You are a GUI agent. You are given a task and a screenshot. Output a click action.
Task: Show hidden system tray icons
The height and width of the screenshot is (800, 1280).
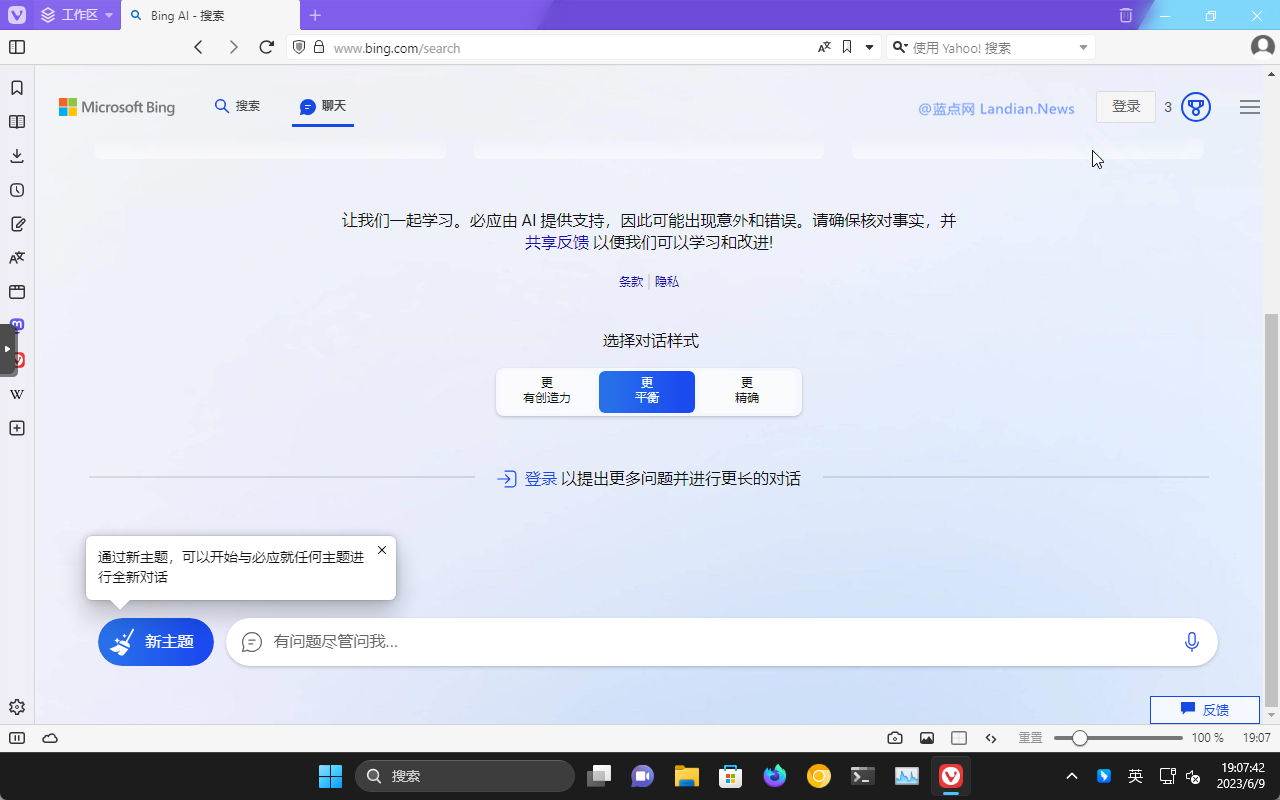(1072, 776)
